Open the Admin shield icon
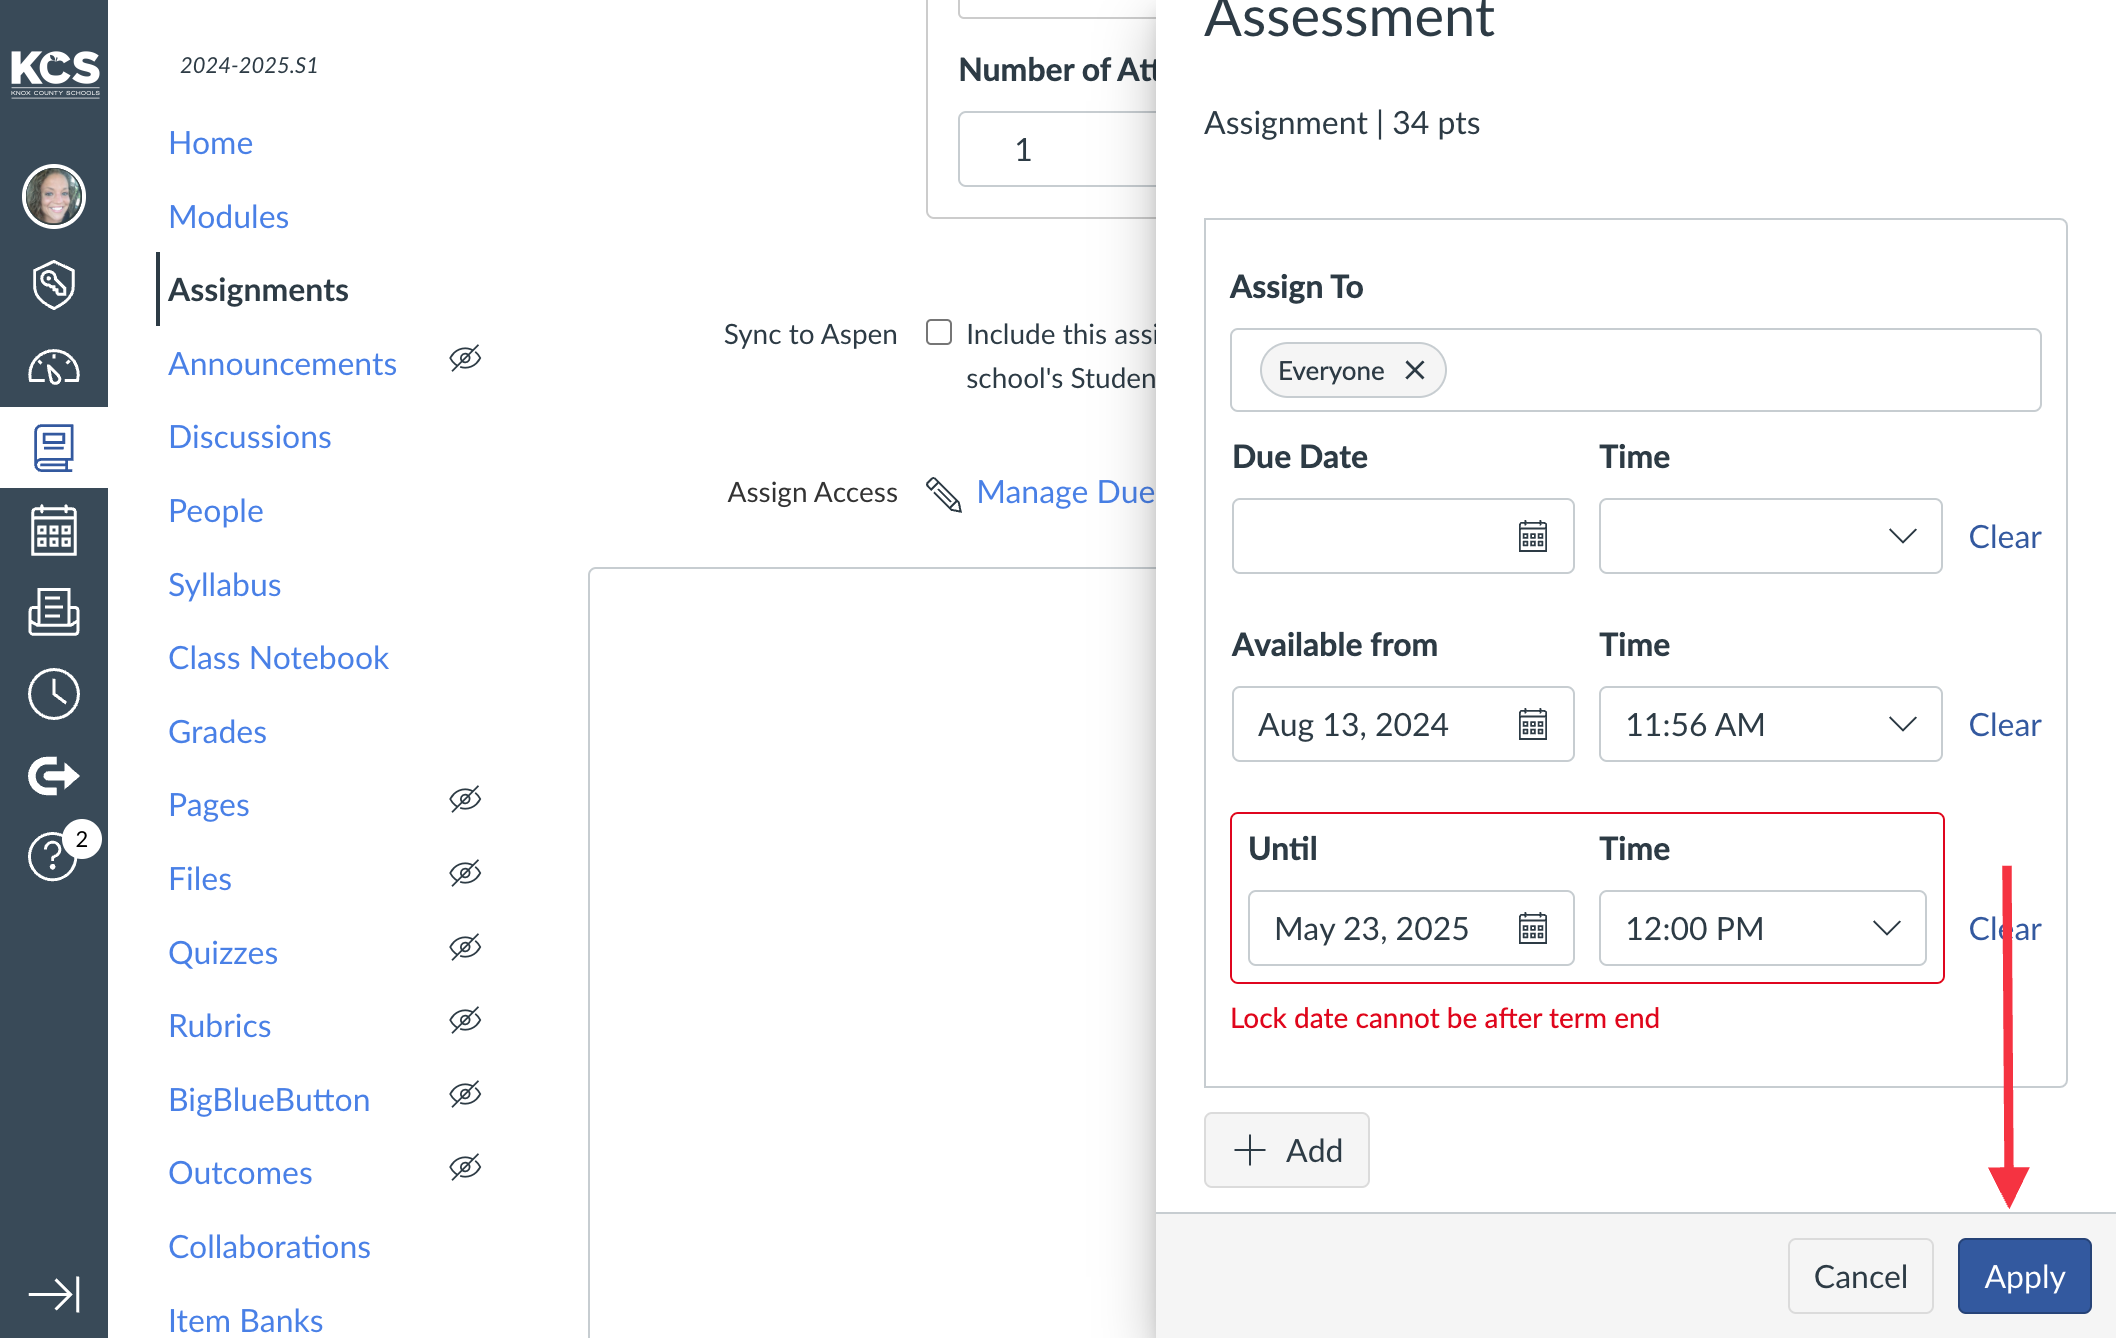Viewport: 2116px width, 1338px height. [x=54, y=285]
